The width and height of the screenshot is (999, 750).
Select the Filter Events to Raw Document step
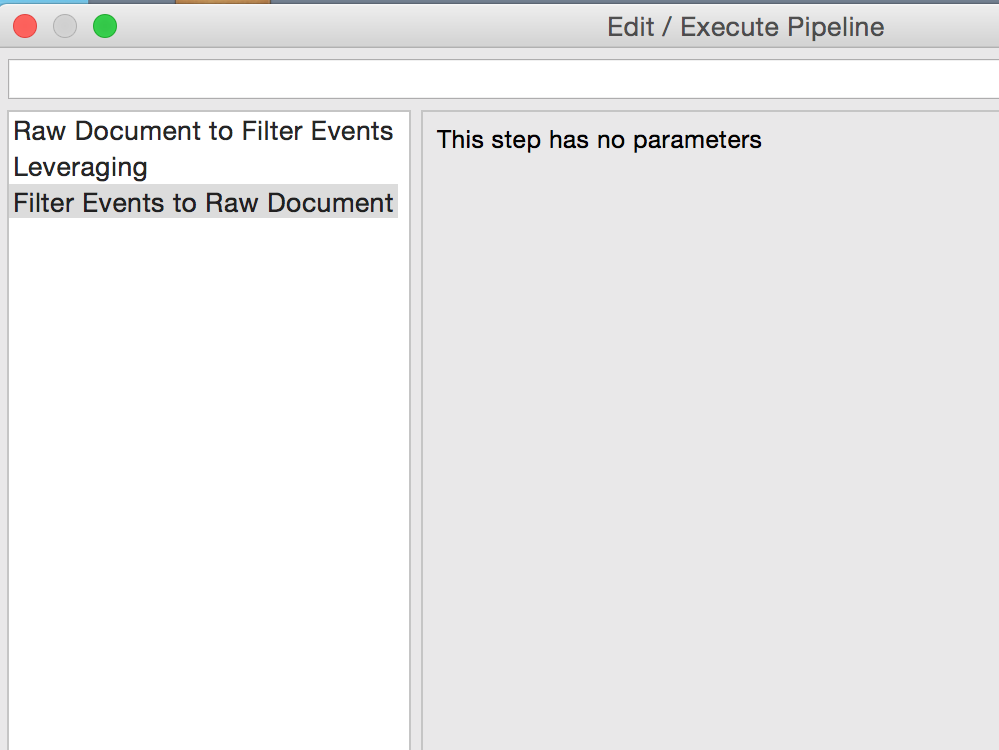click(x=203, y=203)
